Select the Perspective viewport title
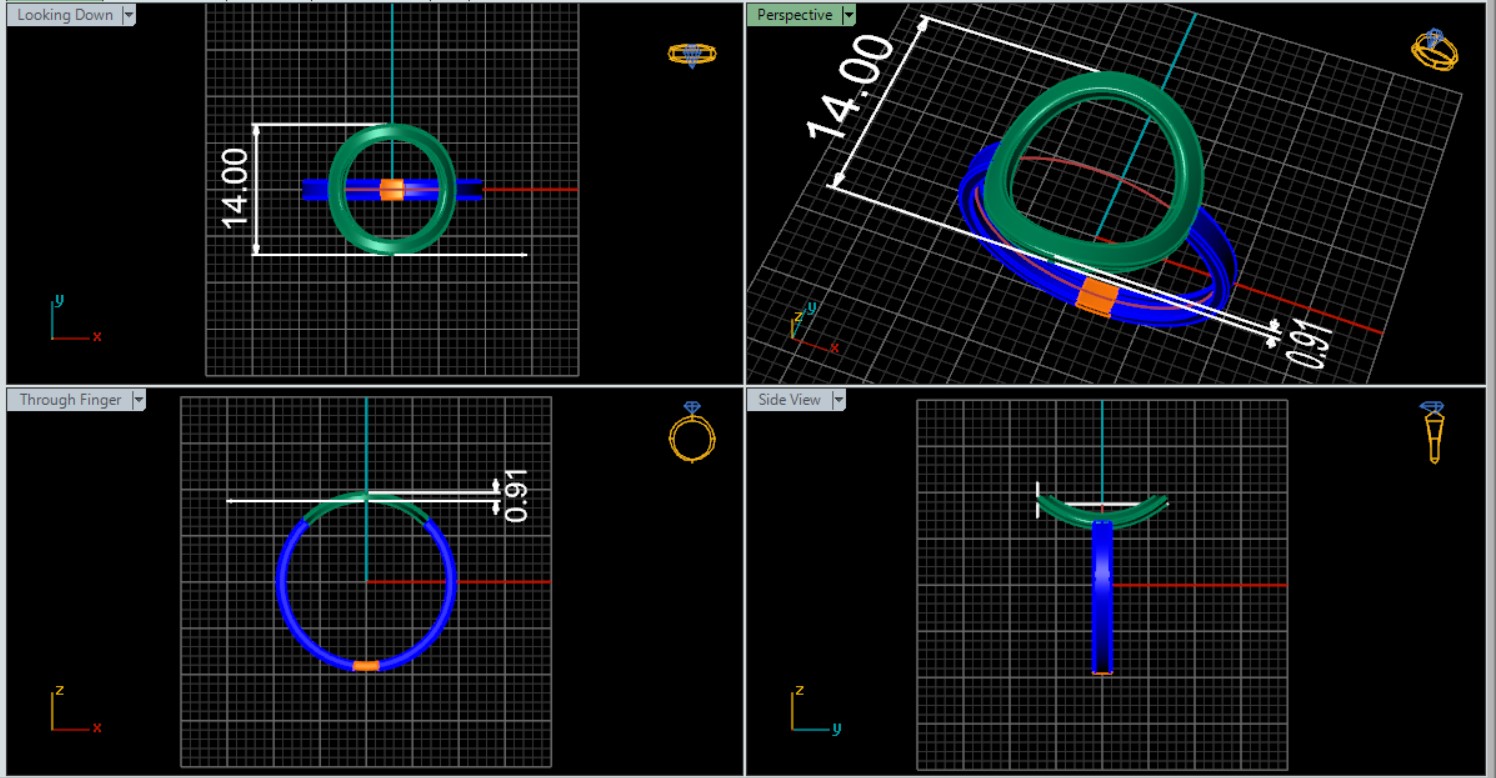Screen dimensions: 1496x778 [x=794, y=15]
